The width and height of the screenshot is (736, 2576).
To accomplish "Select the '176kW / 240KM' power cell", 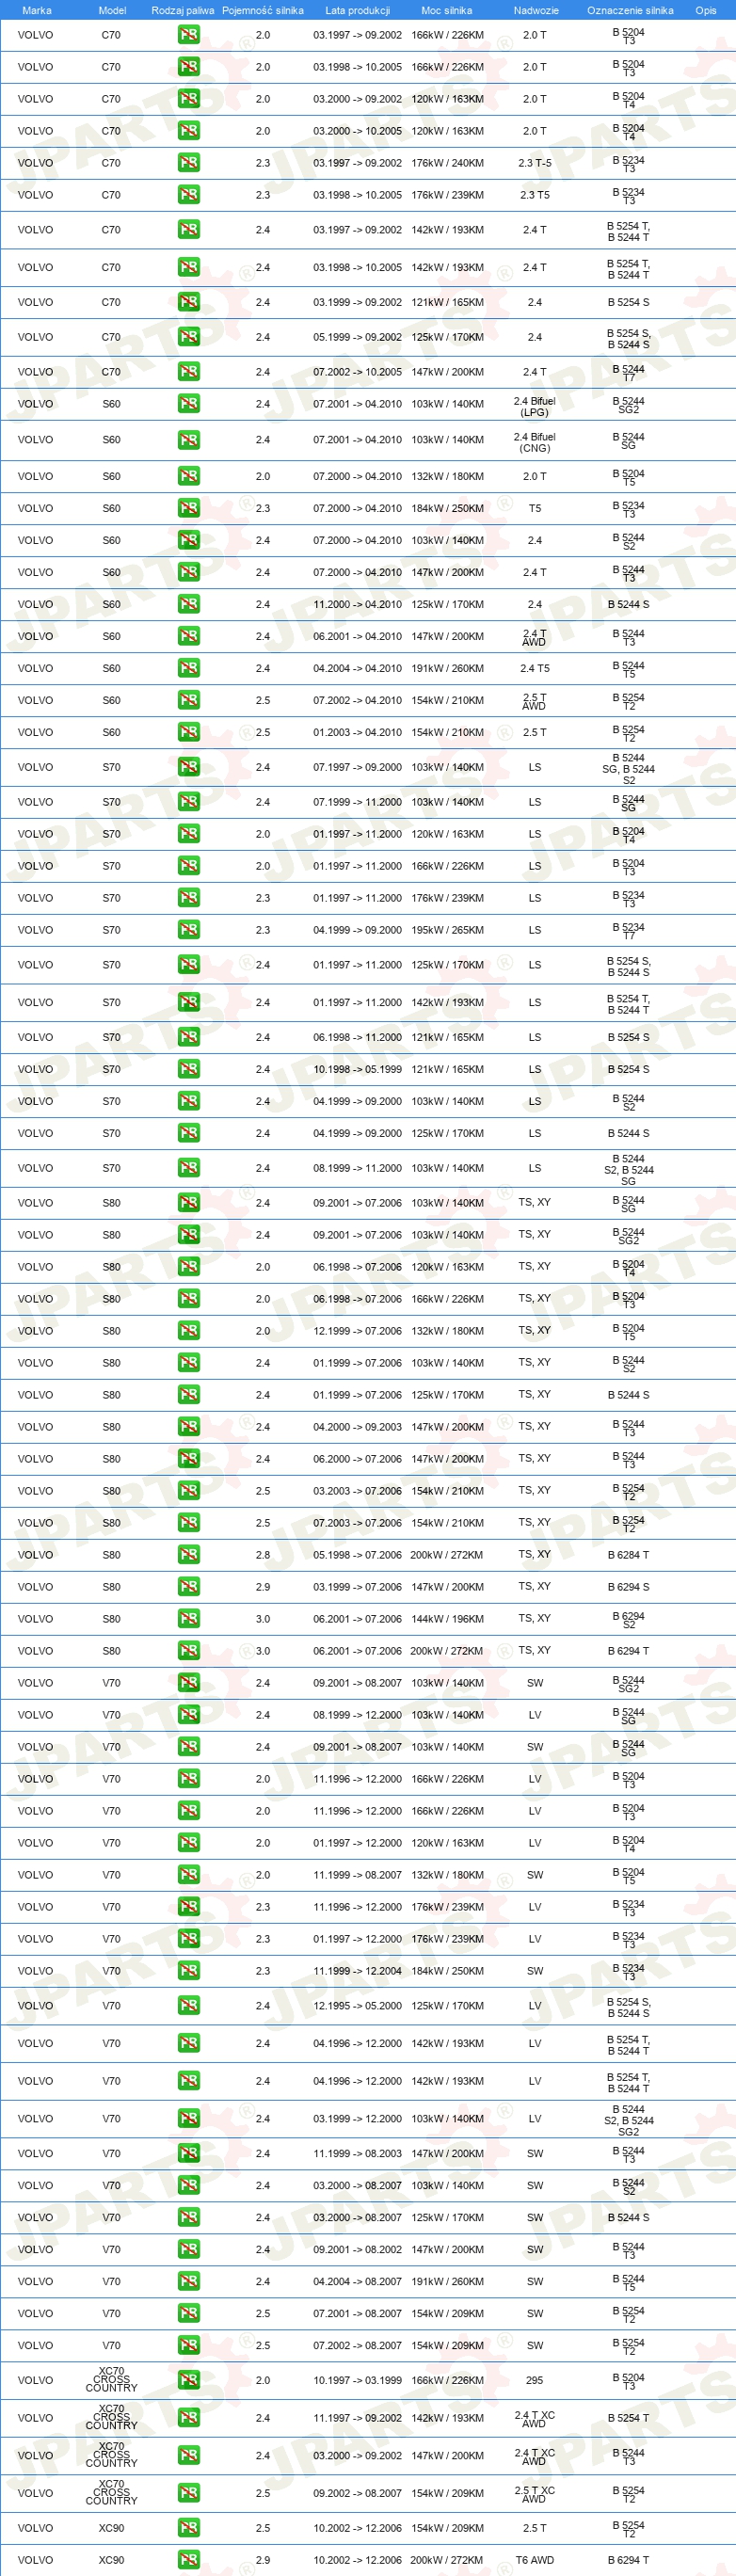I will [447, 163].
